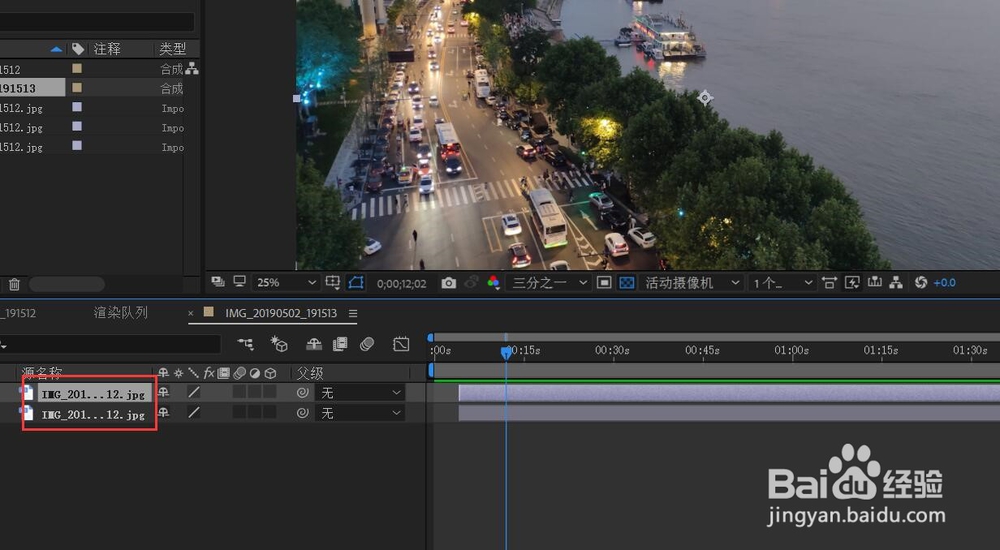This screenshot has height=550, width=1000.
Task: Click the reset exposure icon
Action: pos(921,283)
